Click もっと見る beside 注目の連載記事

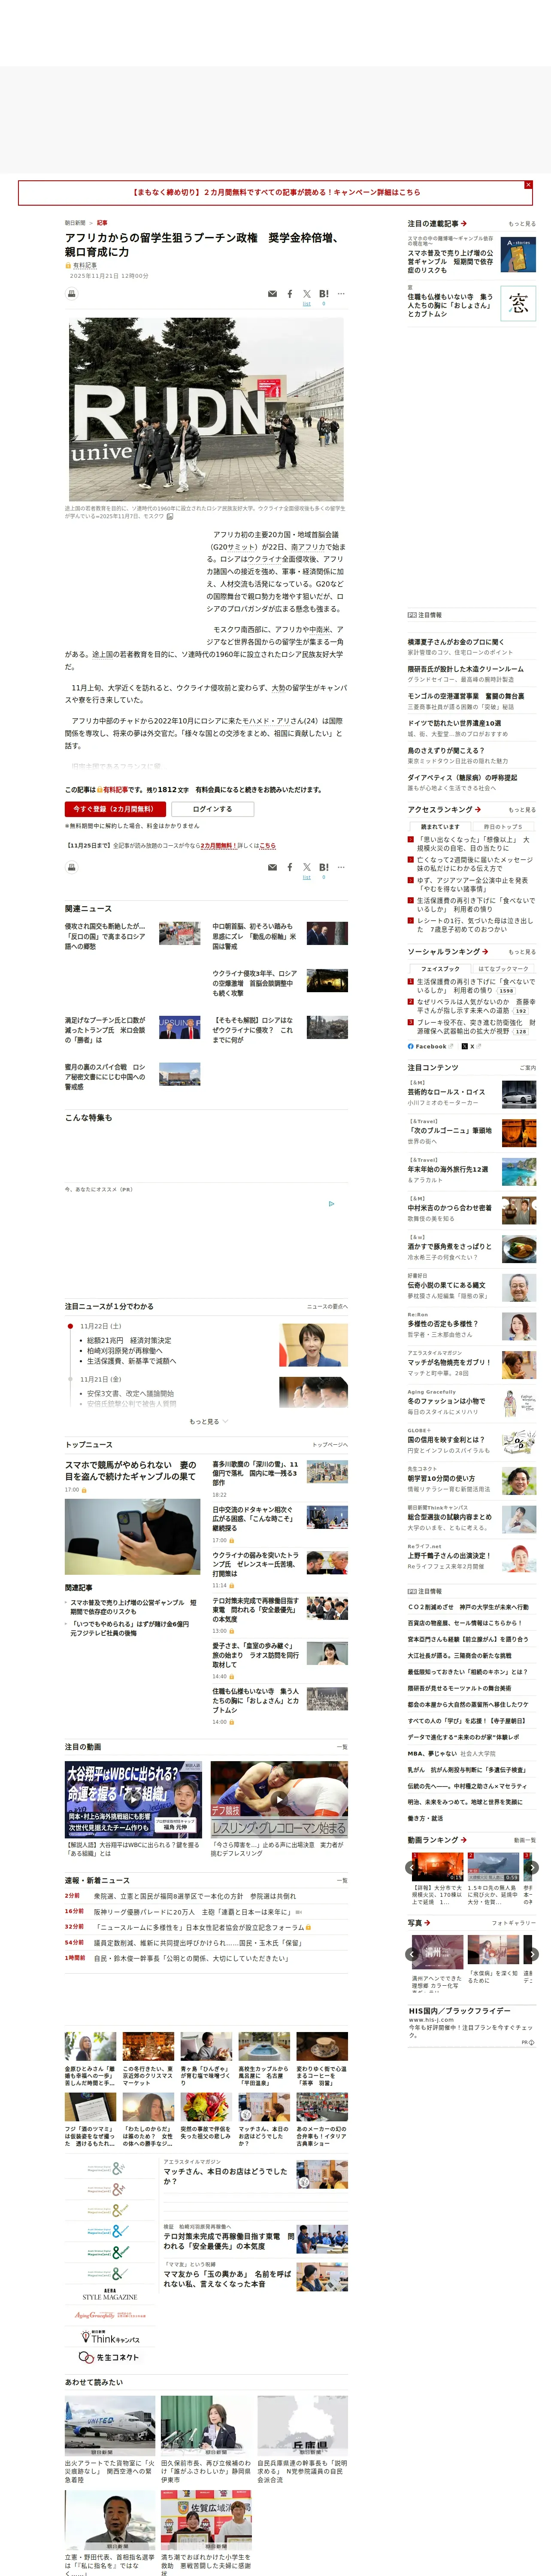[x=522, y=224]
